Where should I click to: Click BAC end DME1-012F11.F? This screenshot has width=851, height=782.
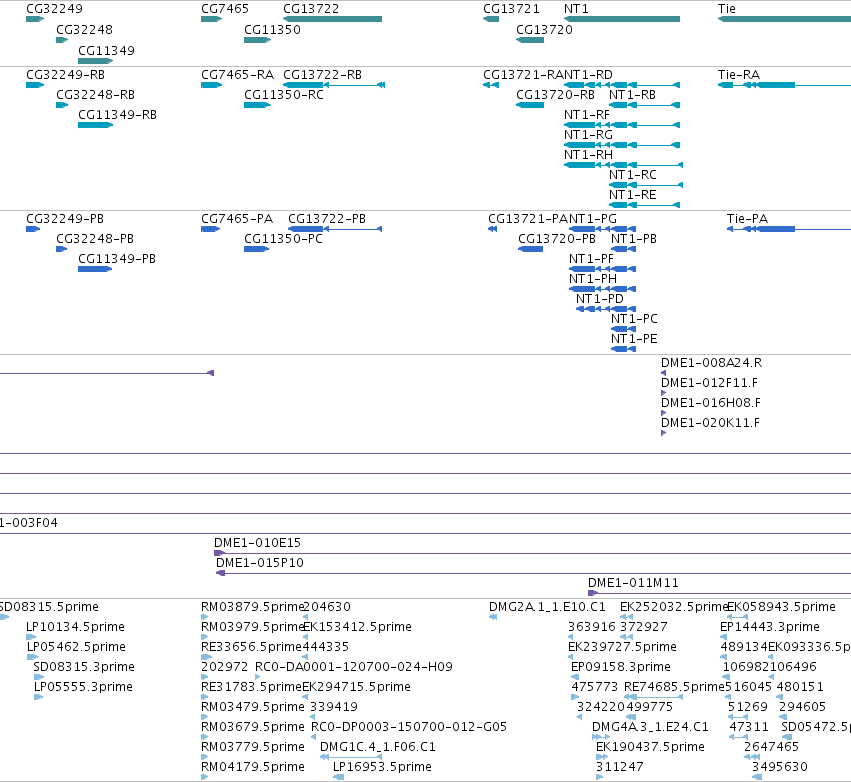tap(709, 383)
